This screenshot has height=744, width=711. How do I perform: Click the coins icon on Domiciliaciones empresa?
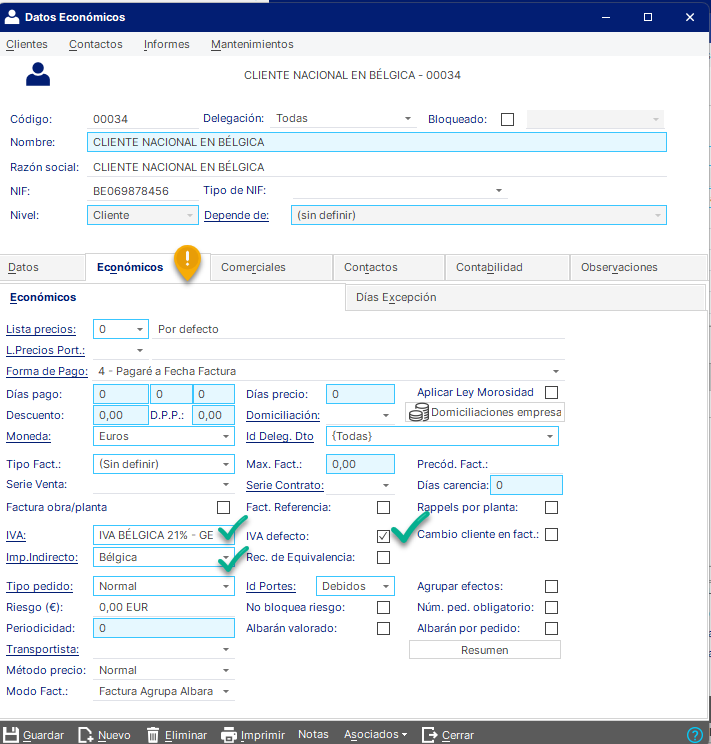point(419,412)
